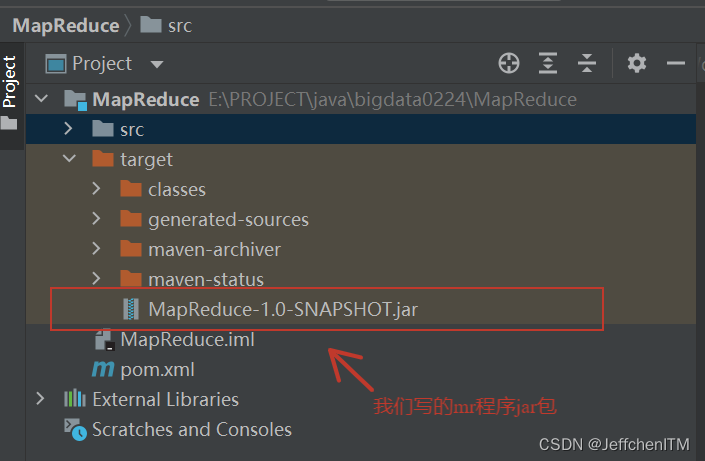The width and height of the screenshot is (705, 461).
Task: Select the MapReduce root project entry
Action: 146,99
